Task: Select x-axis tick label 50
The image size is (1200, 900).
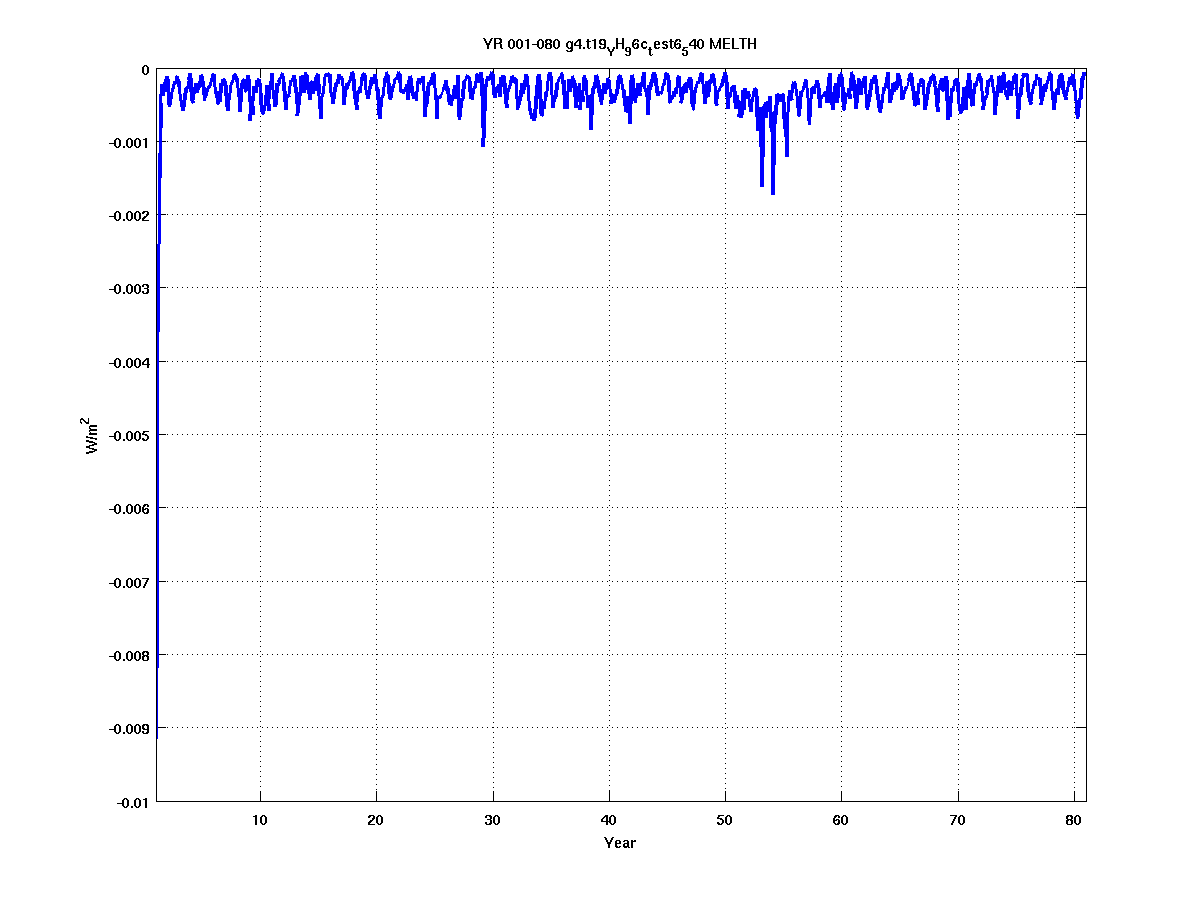Action: (725, 820)
